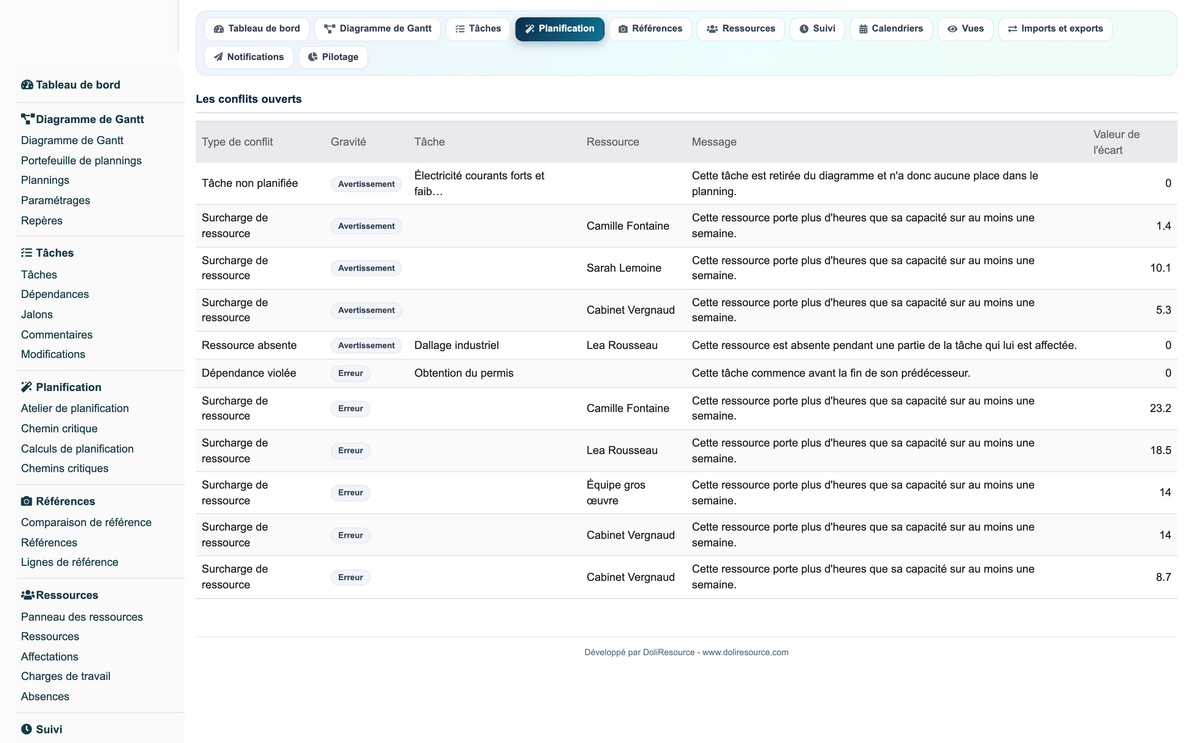Click the 23.2 écart value
Image resolution: width=1200 pixels, height=743 pixels.
point(1160,408)
